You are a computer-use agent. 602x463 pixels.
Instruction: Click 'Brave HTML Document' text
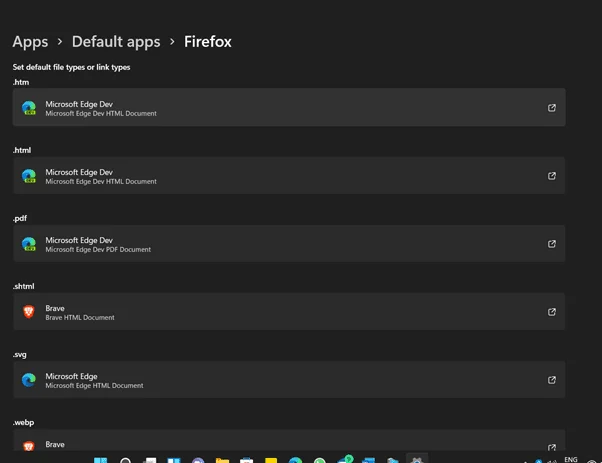point(80,317)
